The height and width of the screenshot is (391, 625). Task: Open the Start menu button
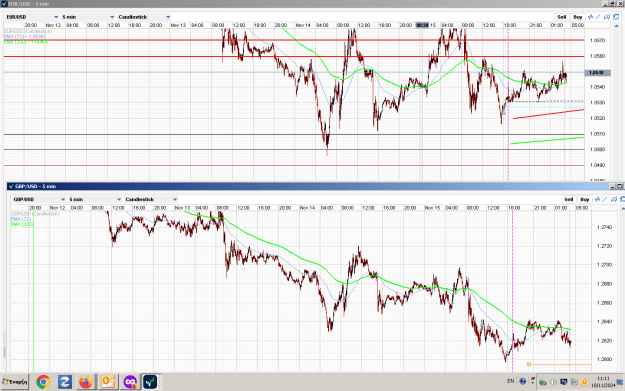tap(15, 382)
